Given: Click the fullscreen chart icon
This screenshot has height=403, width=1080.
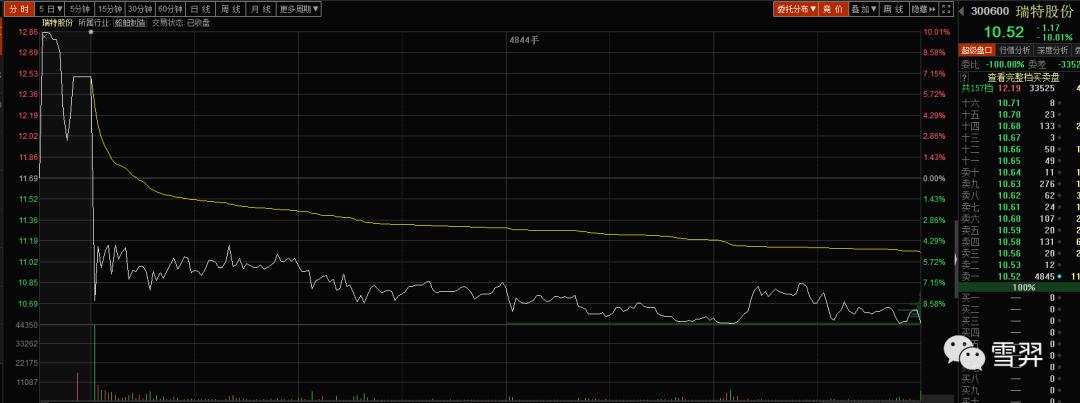Looking at the screenshot, I should click(x=946, y=9).
